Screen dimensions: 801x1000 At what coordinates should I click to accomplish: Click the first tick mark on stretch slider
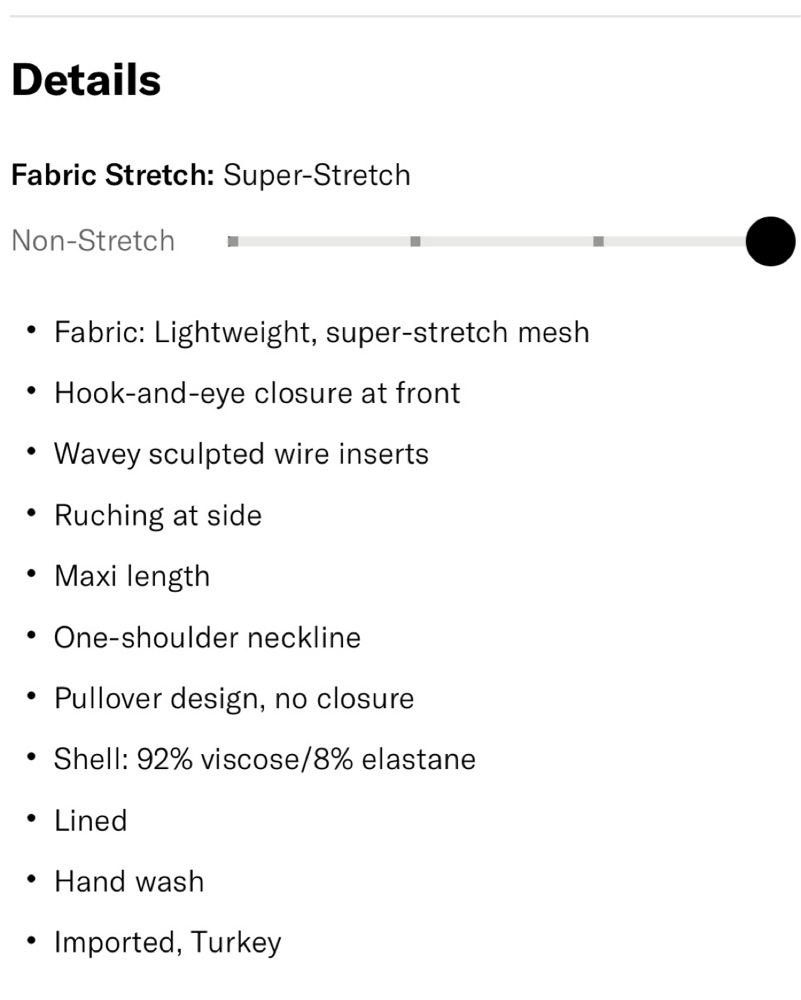pyautogui.click(x=233, y=241)
